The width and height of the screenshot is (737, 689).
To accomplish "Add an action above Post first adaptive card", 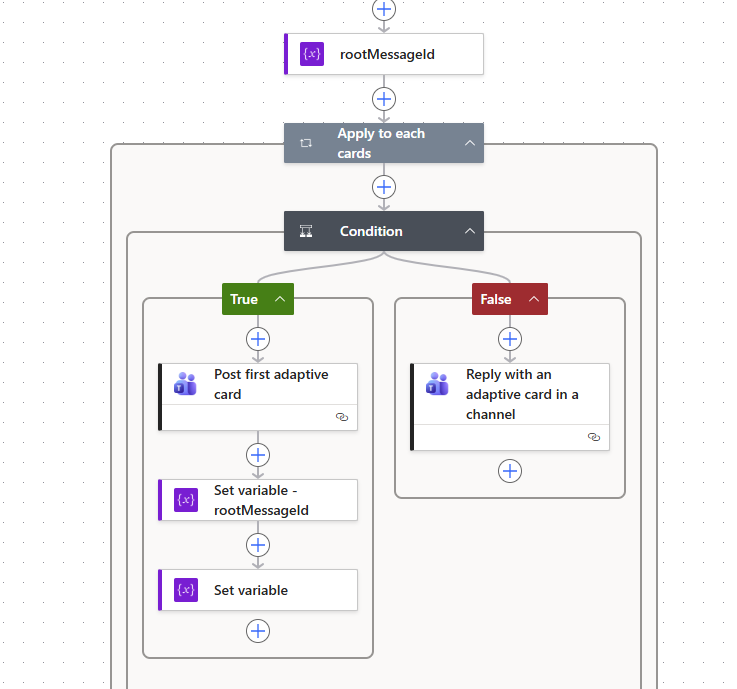I will tap(258, 339).
